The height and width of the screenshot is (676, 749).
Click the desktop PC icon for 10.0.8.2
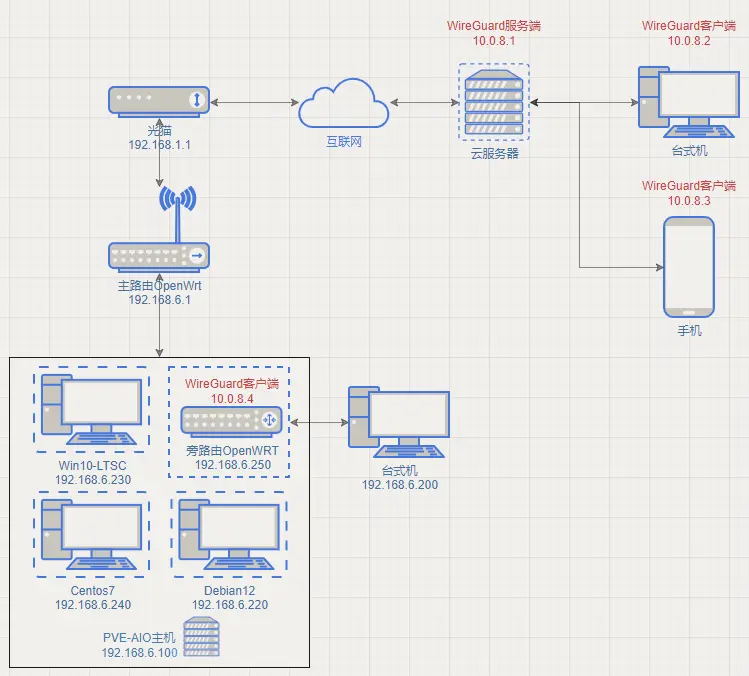click(x=688, y=102)
